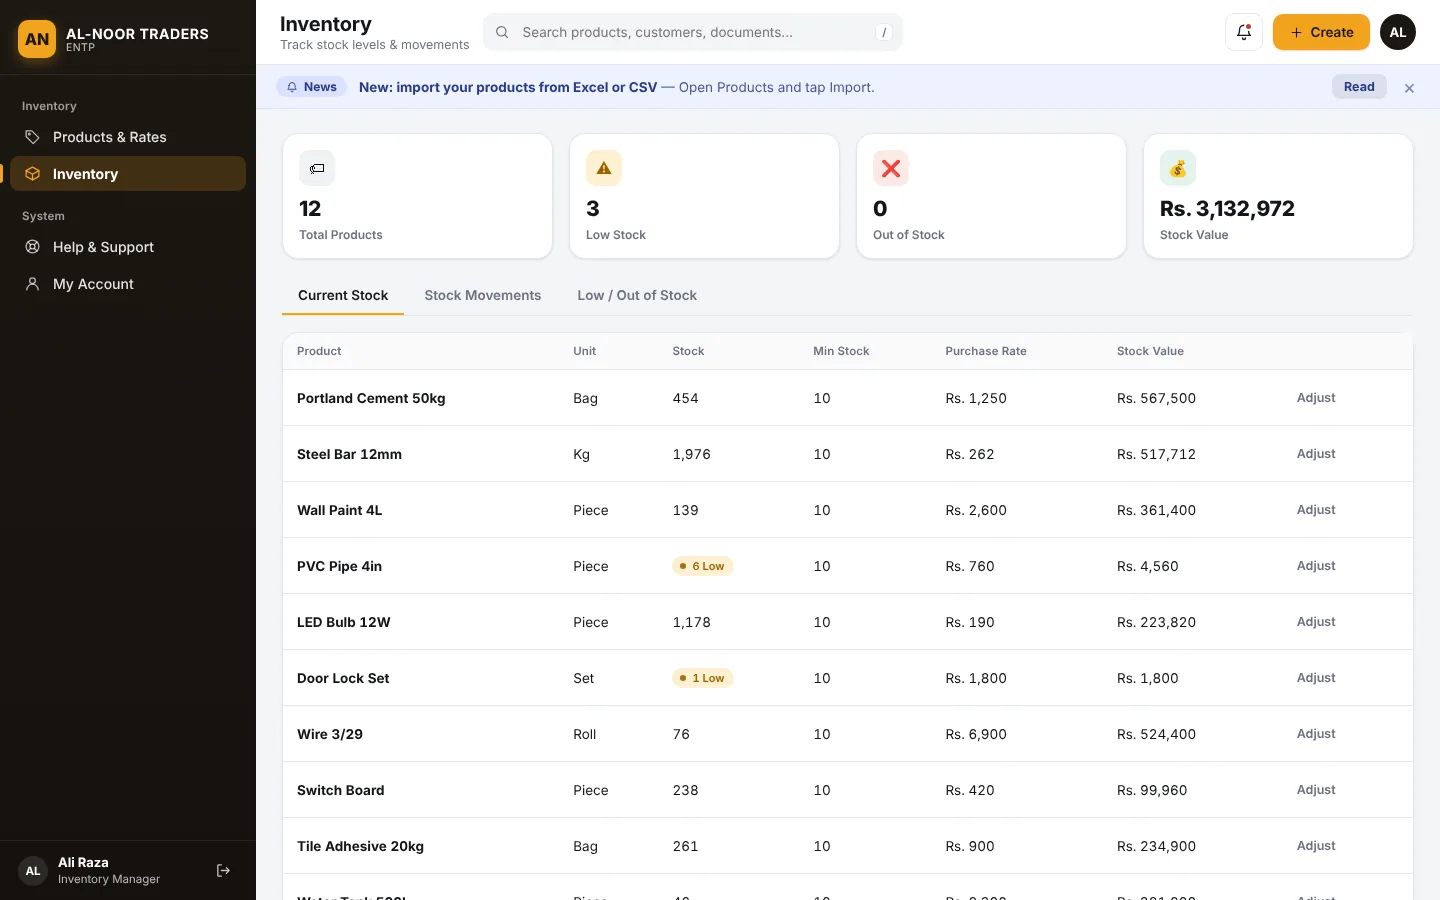1440x900 pixels.
Task: Click the Low Stock summary card value 3
Action: tap(593, 208)
